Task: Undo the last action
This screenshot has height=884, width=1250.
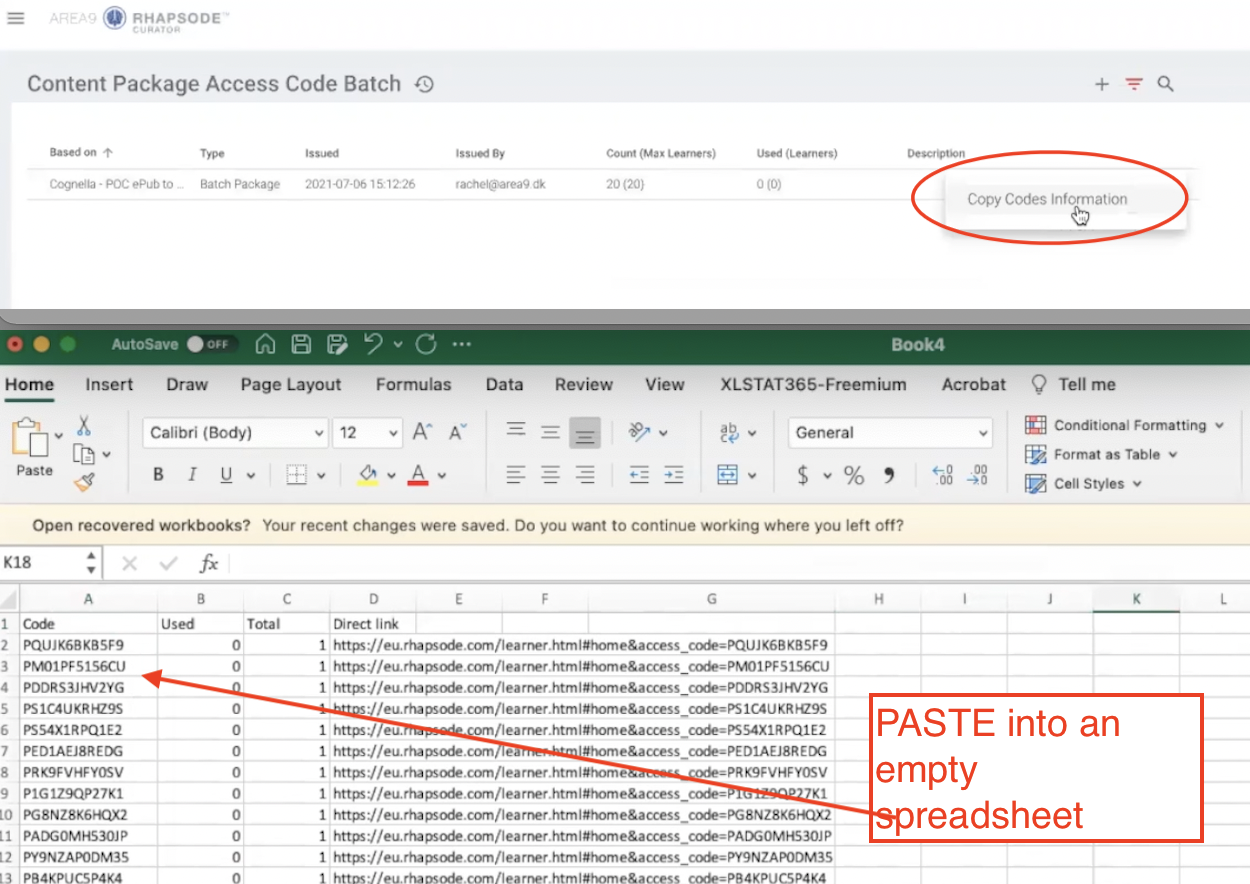Action: [x=374, y=344]
